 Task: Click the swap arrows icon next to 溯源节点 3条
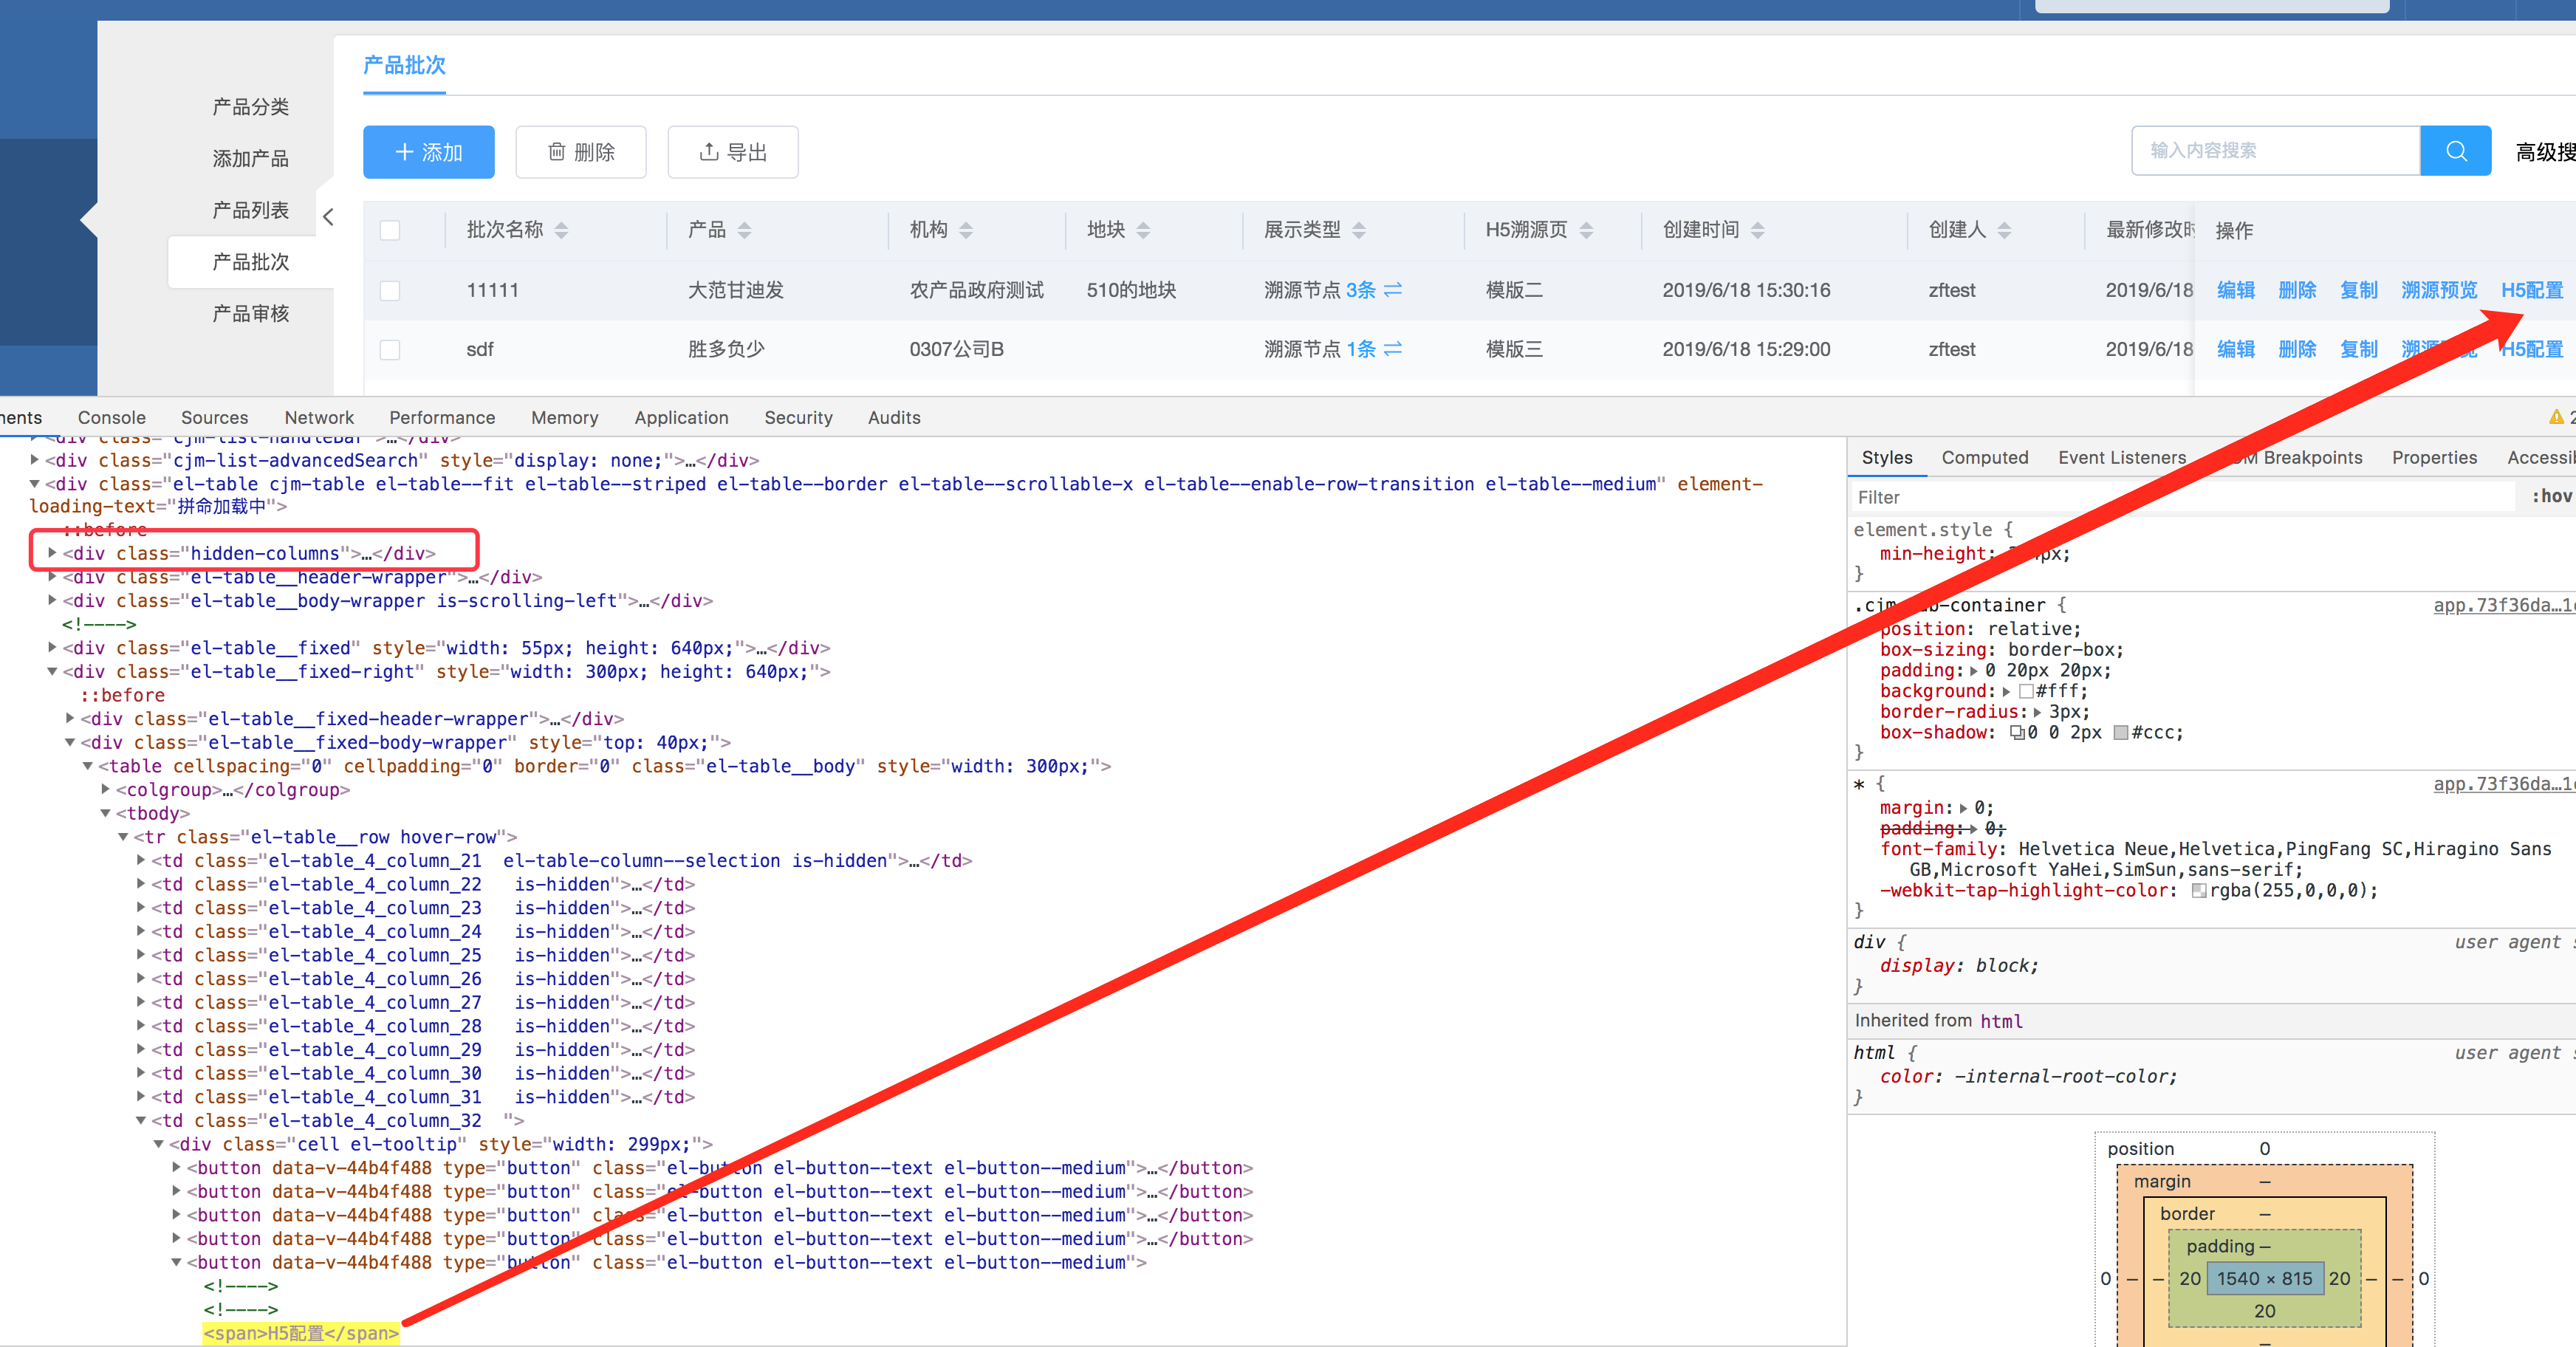pos(1394,289)
